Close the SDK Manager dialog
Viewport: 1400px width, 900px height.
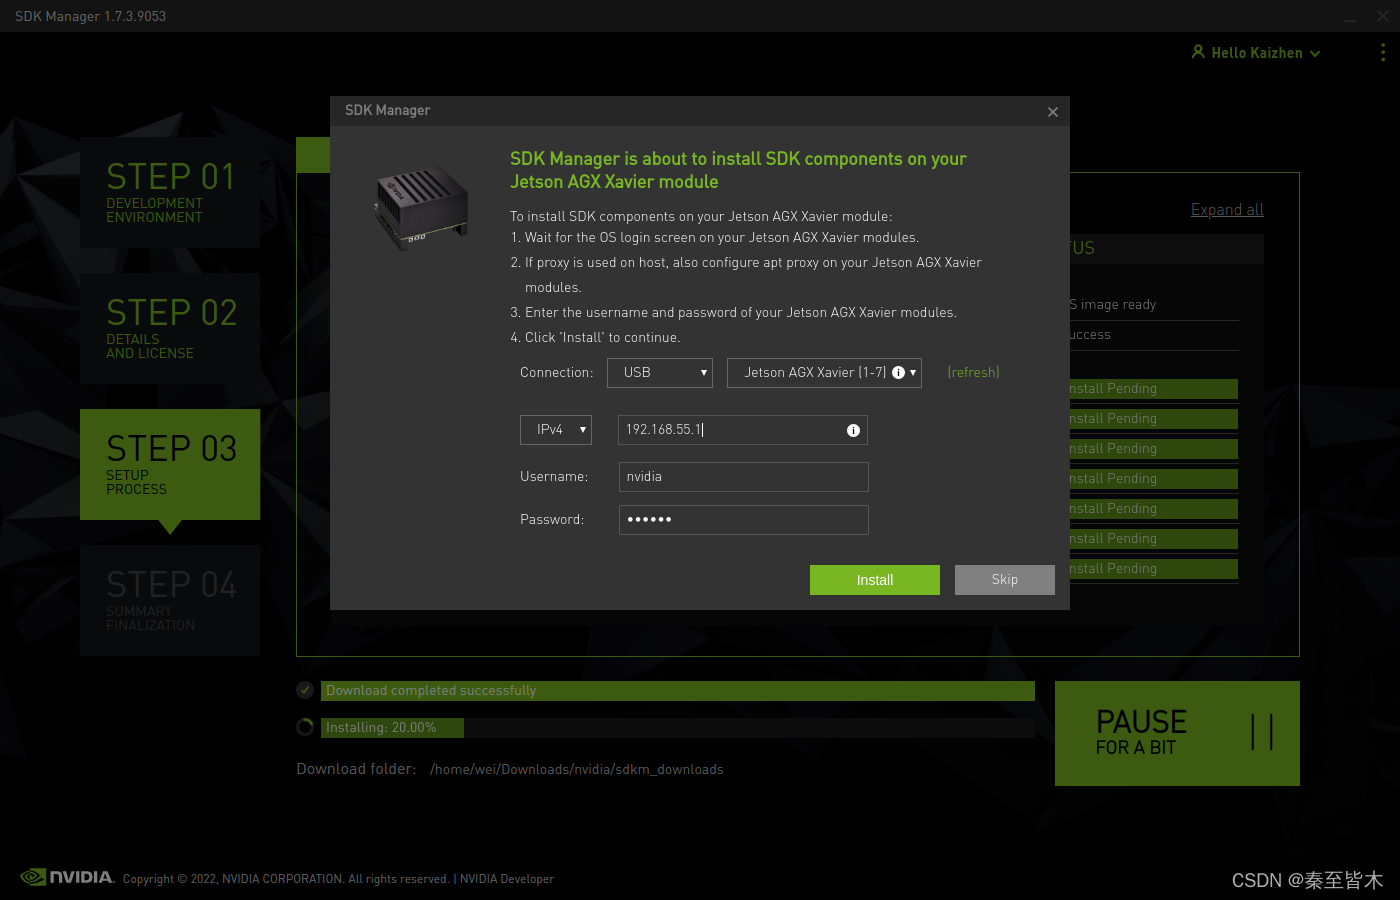1053,112
